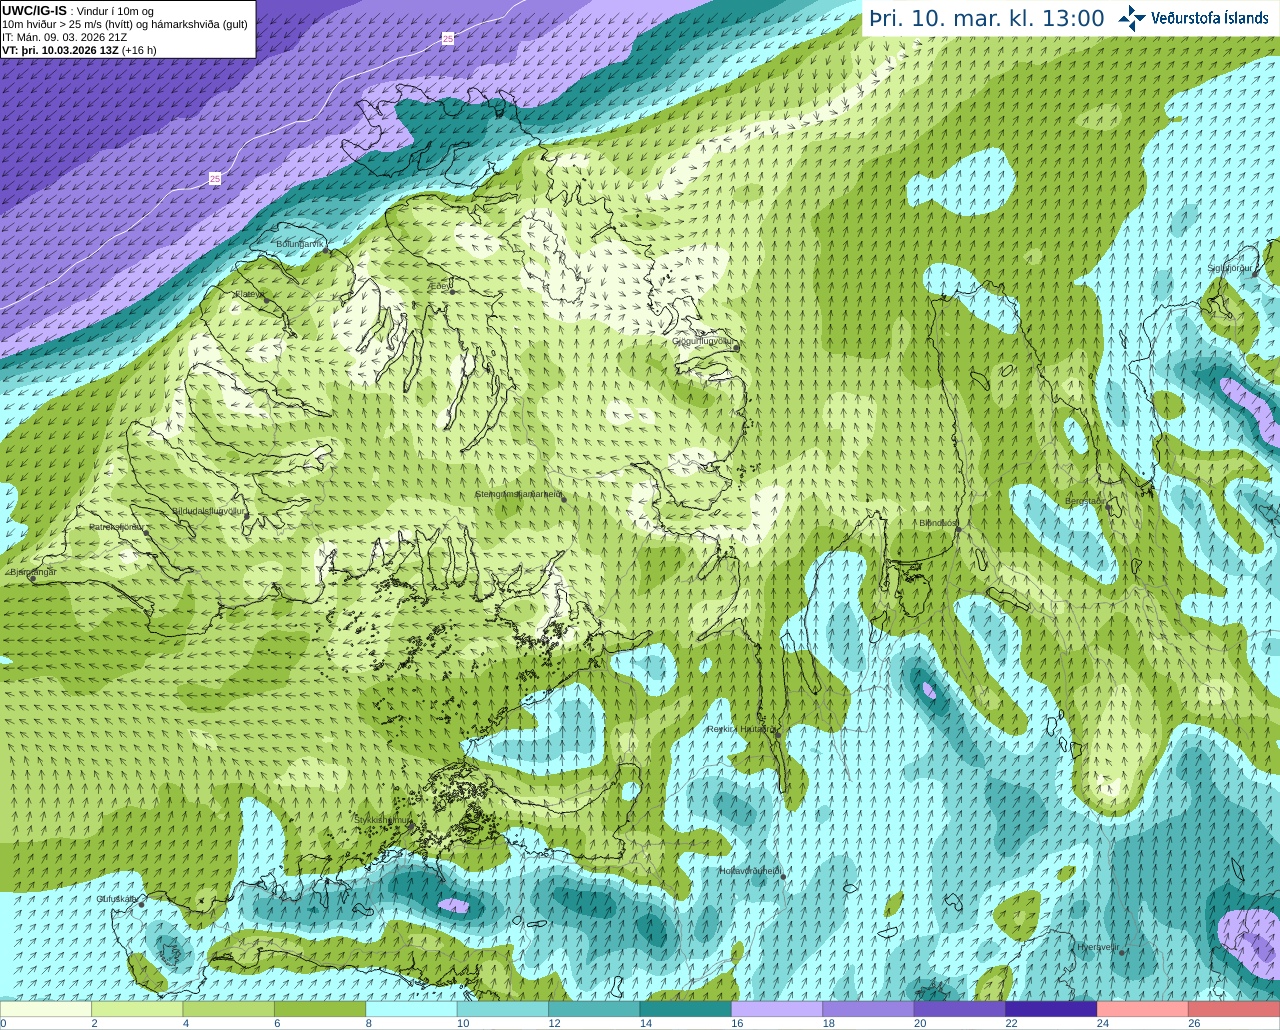The width and height of the screenshot is (1280, 1030).
Task: Click the lower '25' gust contour label
Action: (215, 178)
